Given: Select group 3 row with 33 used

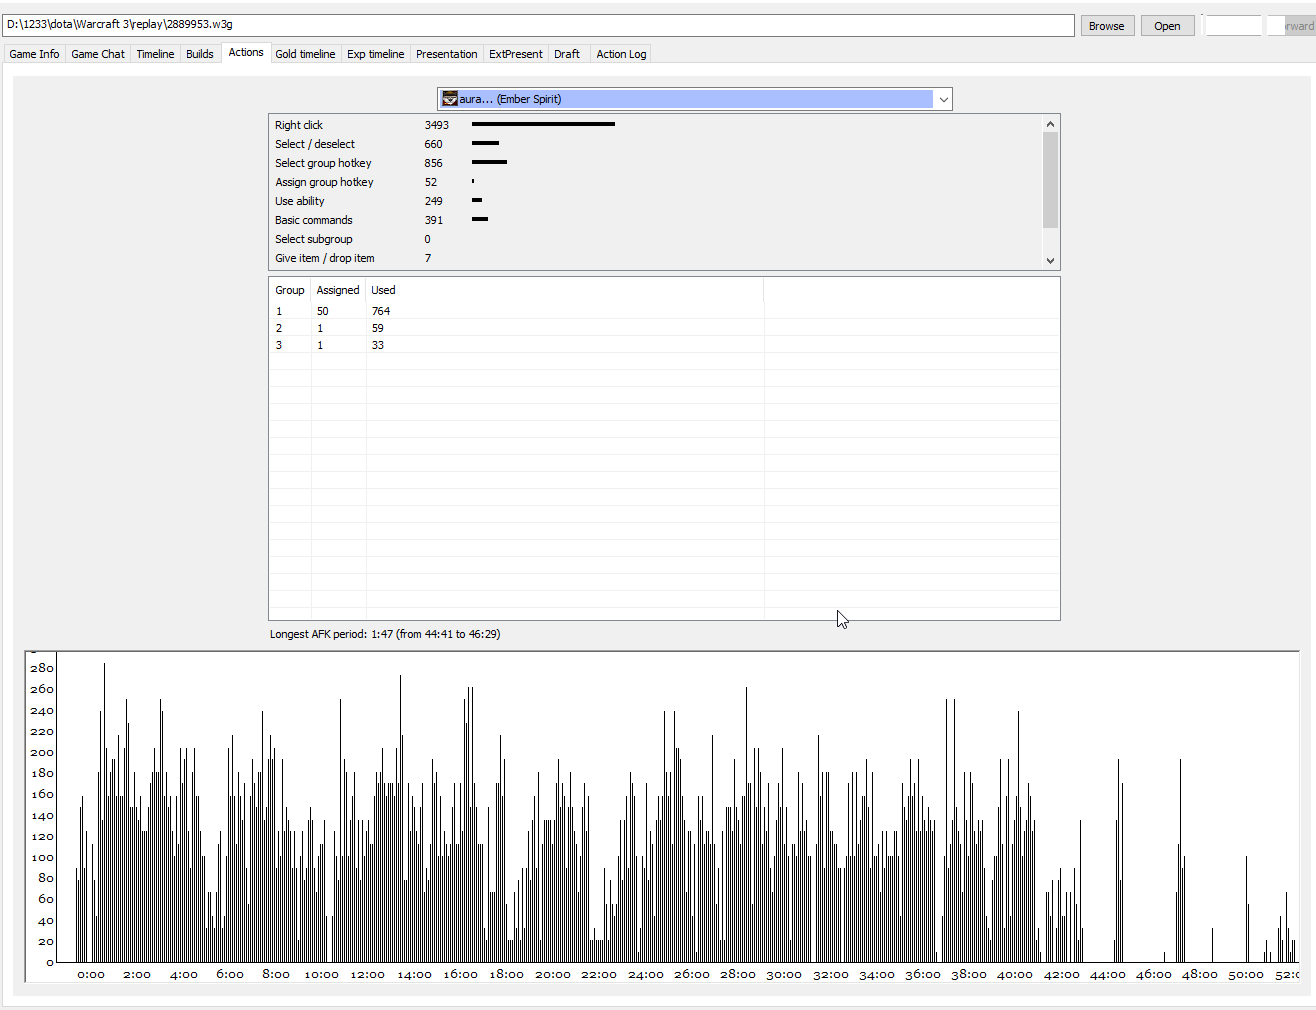Looking at the screenshot, I should [664, 345].
